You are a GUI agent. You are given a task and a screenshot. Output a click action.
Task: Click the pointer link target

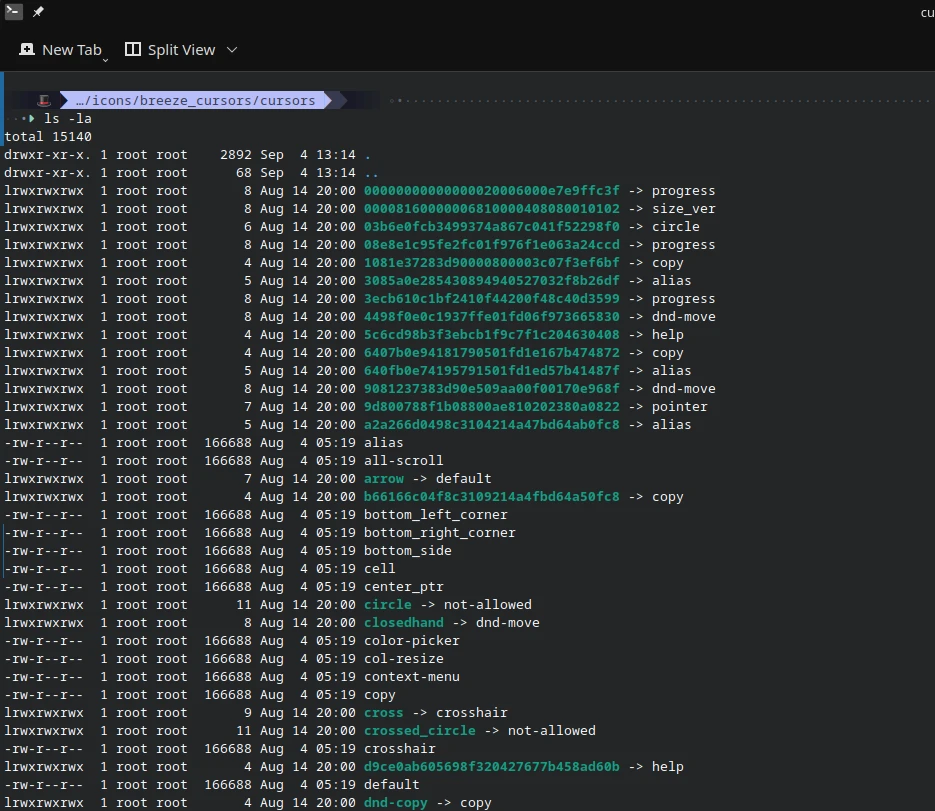point(679,407)
